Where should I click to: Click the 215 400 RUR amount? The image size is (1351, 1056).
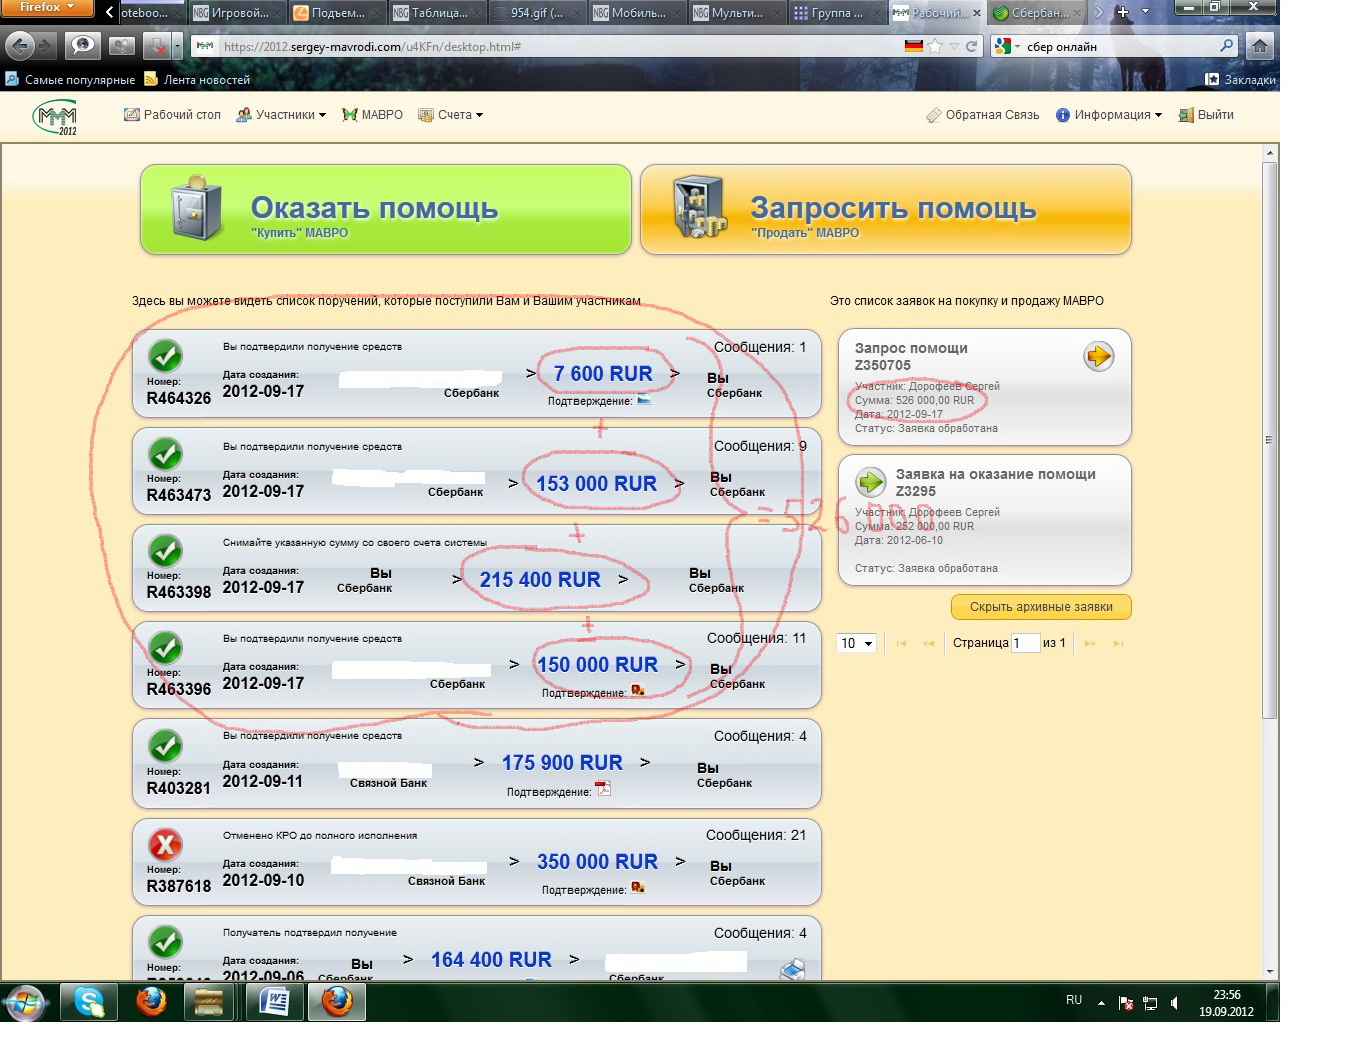[x=540, y=580]
